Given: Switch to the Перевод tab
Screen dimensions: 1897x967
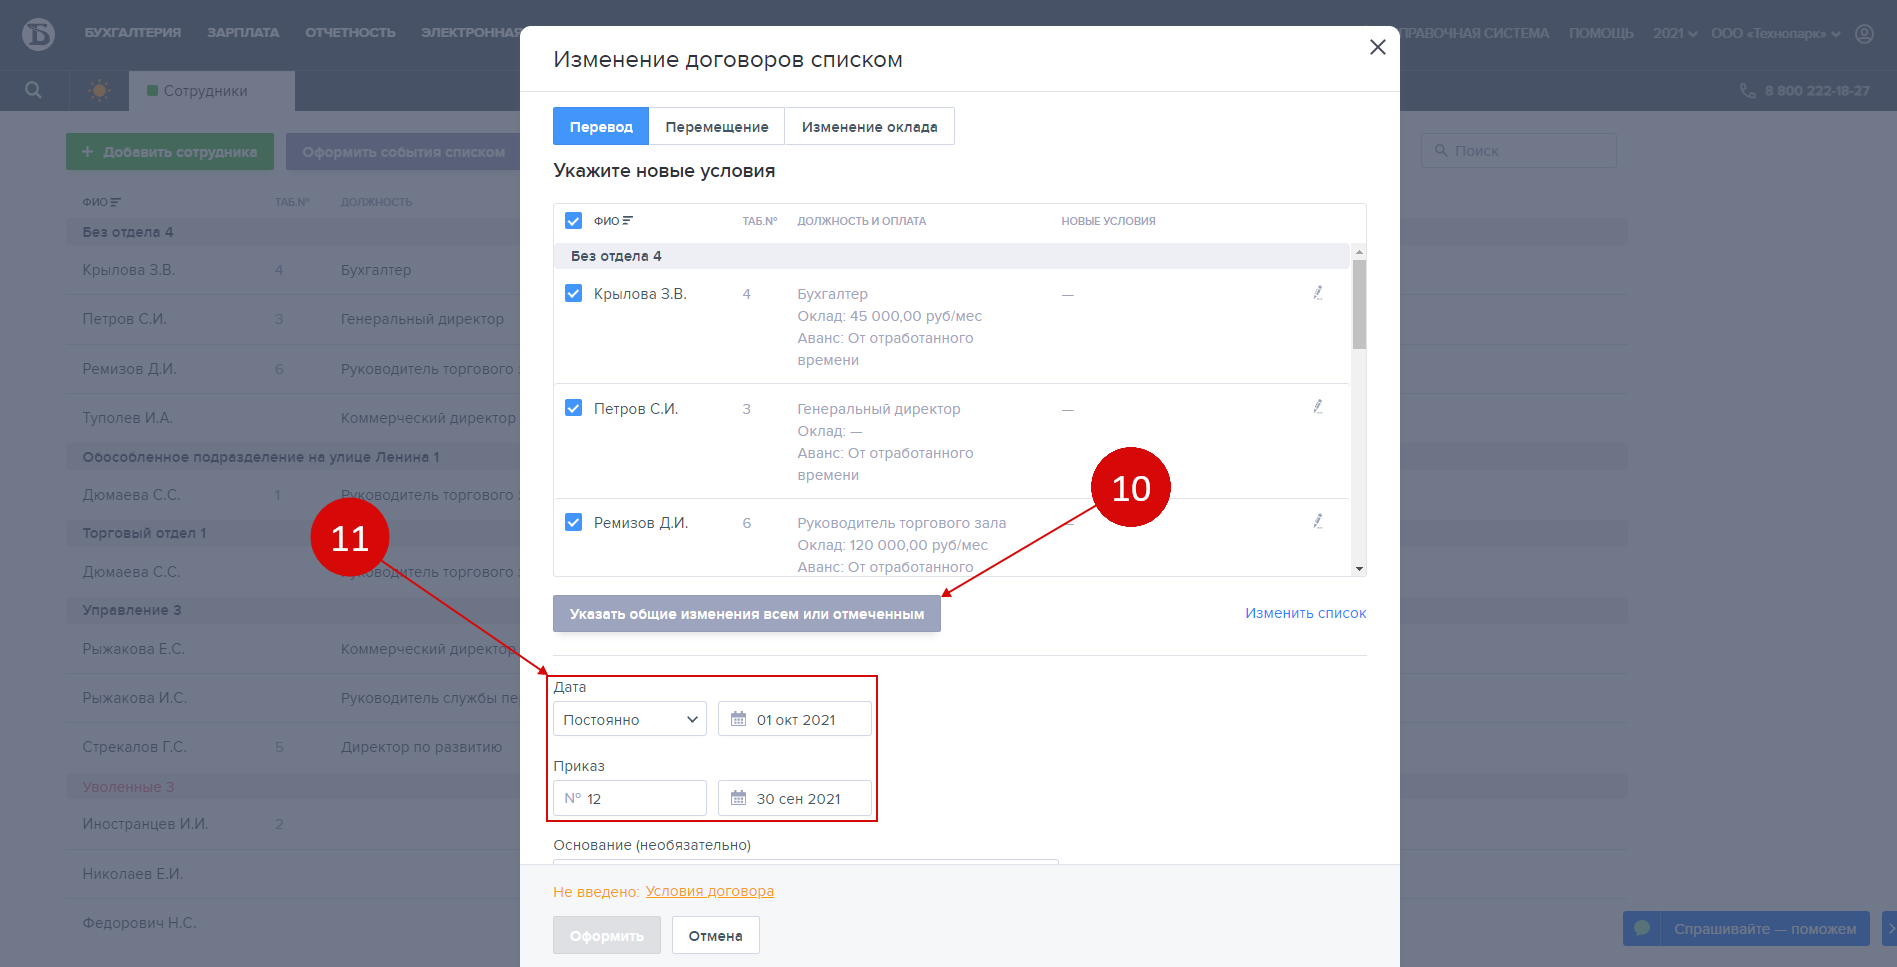Looking at the screenshot, I should (601, 126).
